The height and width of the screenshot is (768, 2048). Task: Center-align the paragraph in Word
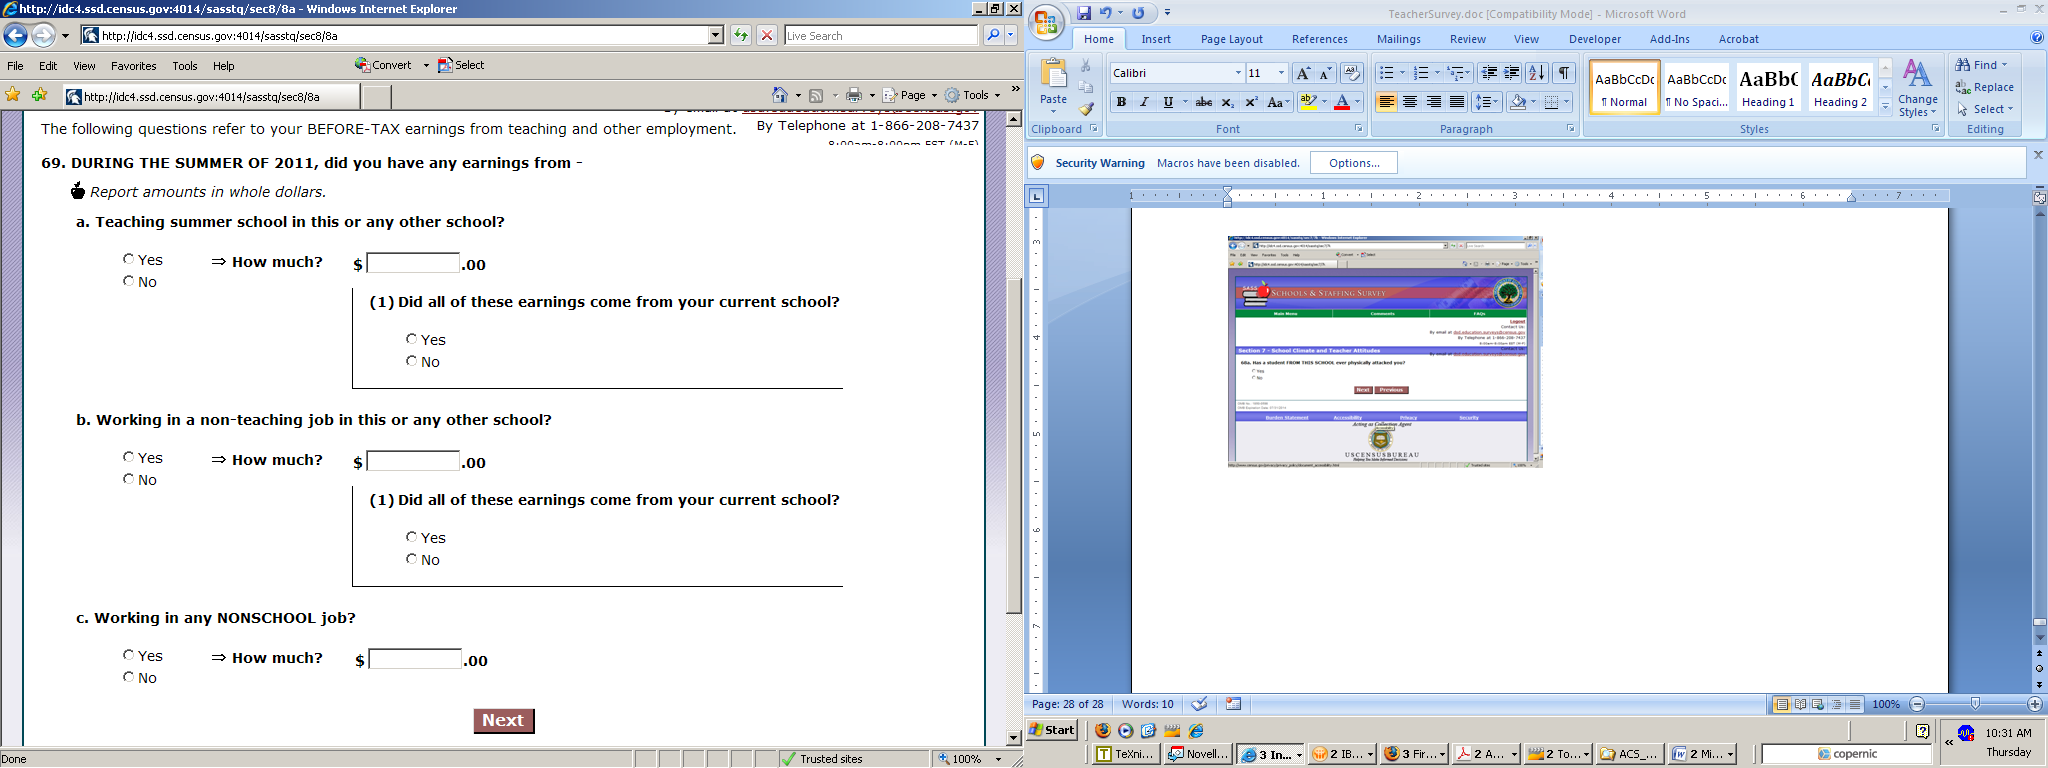(x=1410, y=102)
